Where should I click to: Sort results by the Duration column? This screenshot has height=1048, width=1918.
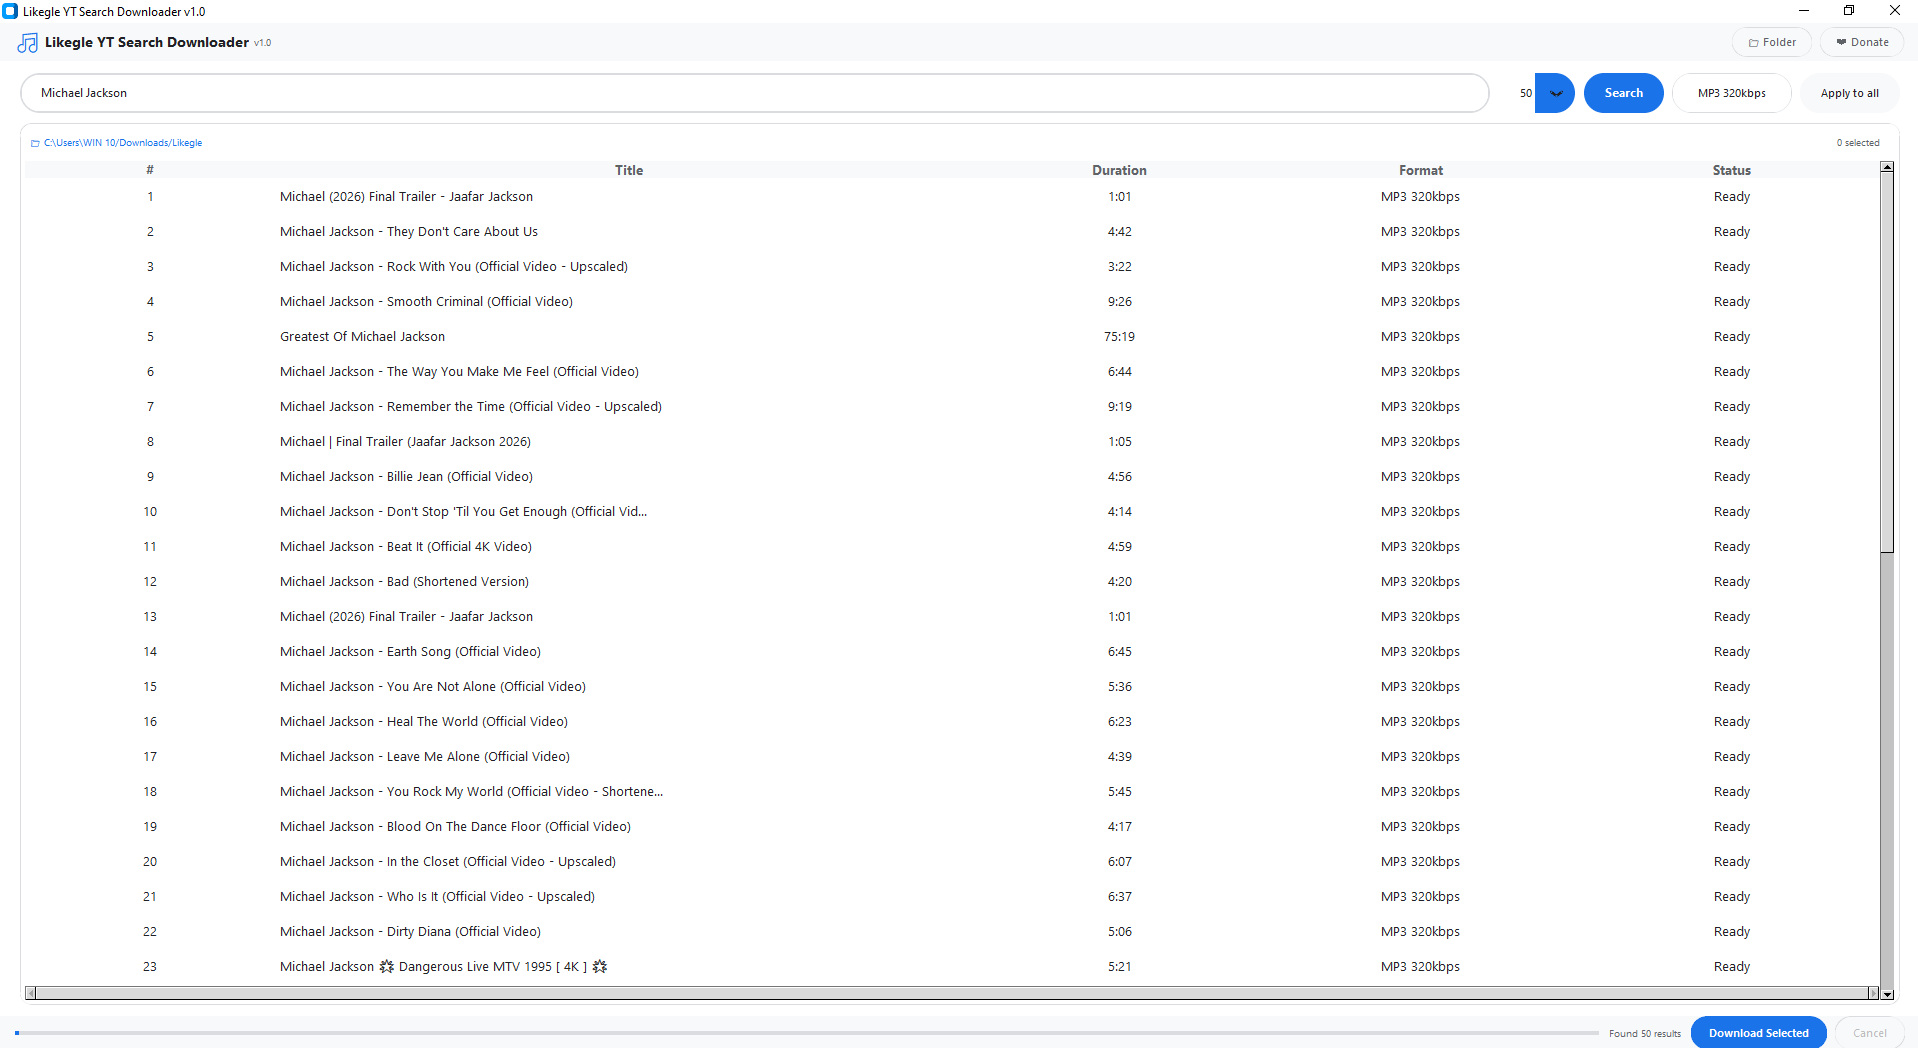[1118, 170]
